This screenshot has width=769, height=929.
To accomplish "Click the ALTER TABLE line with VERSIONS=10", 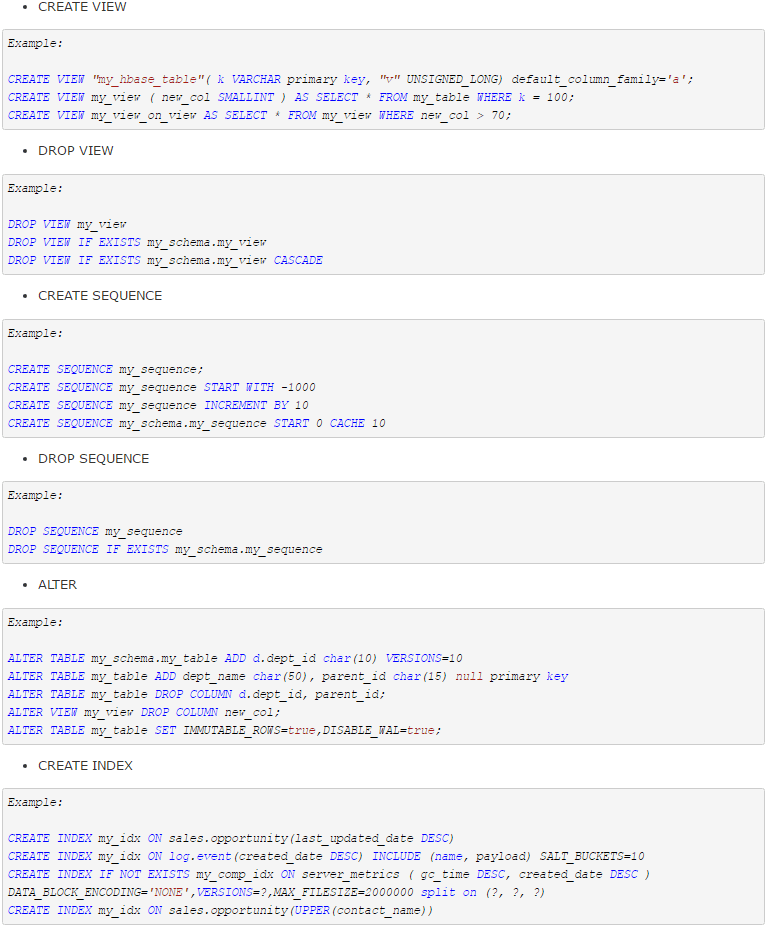I will tap(235, 658).
